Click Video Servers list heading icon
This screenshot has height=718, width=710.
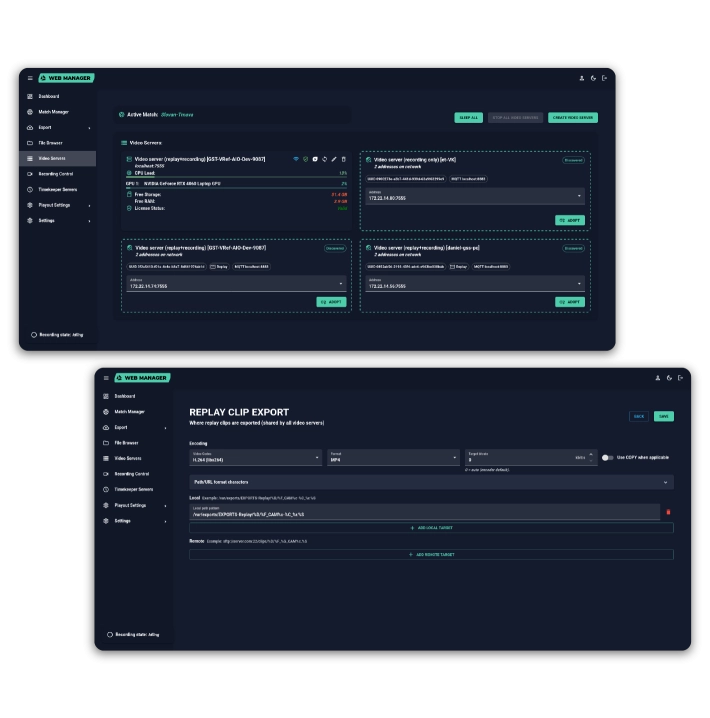click(x=124, y=143)
